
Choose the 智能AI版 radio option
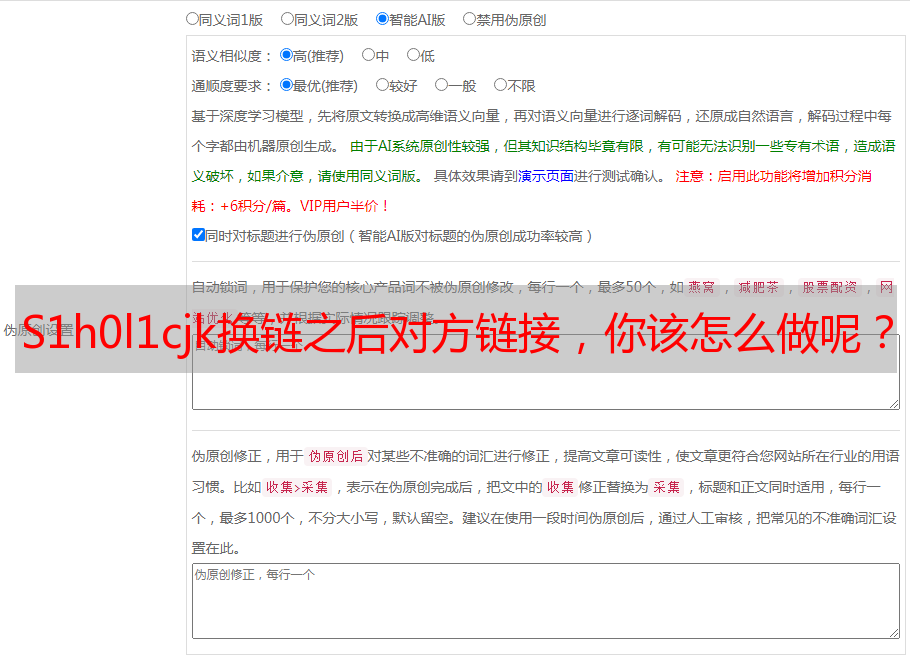point(382,19)
